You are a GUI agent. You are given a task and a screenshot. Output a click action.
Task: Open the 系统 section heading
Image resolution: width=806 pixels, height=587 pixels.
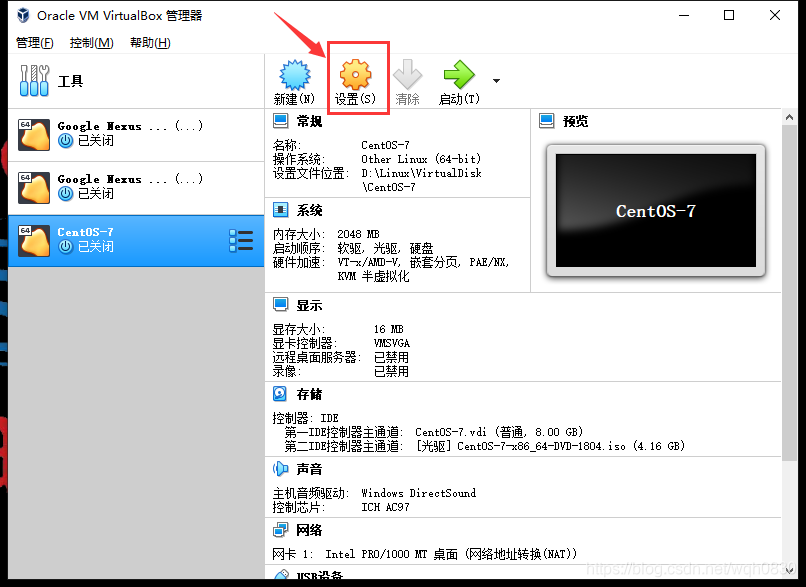coord(309,210)
